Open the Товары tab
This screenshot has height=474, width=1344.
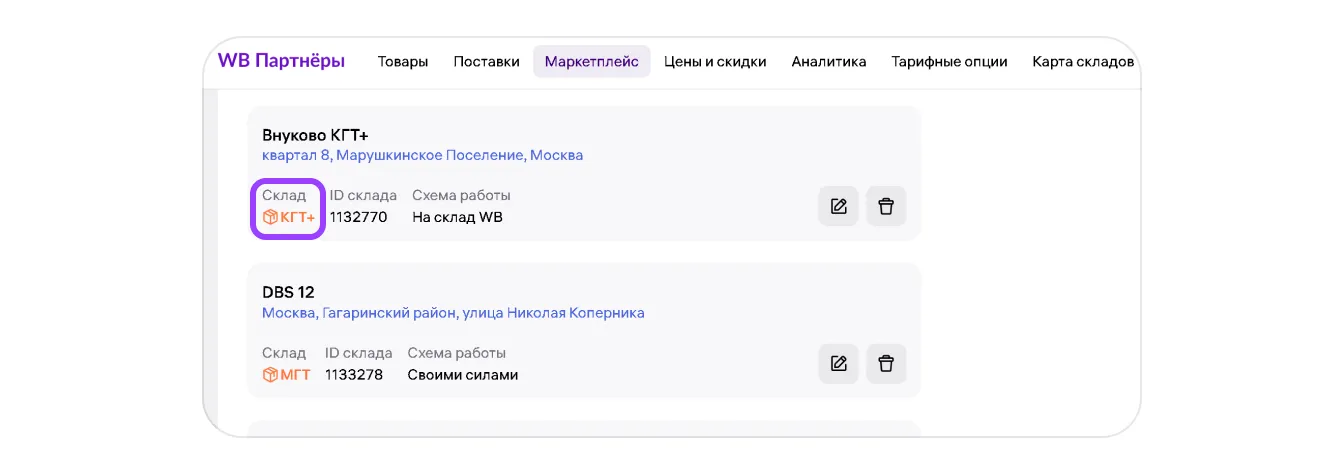pos(403,62)
